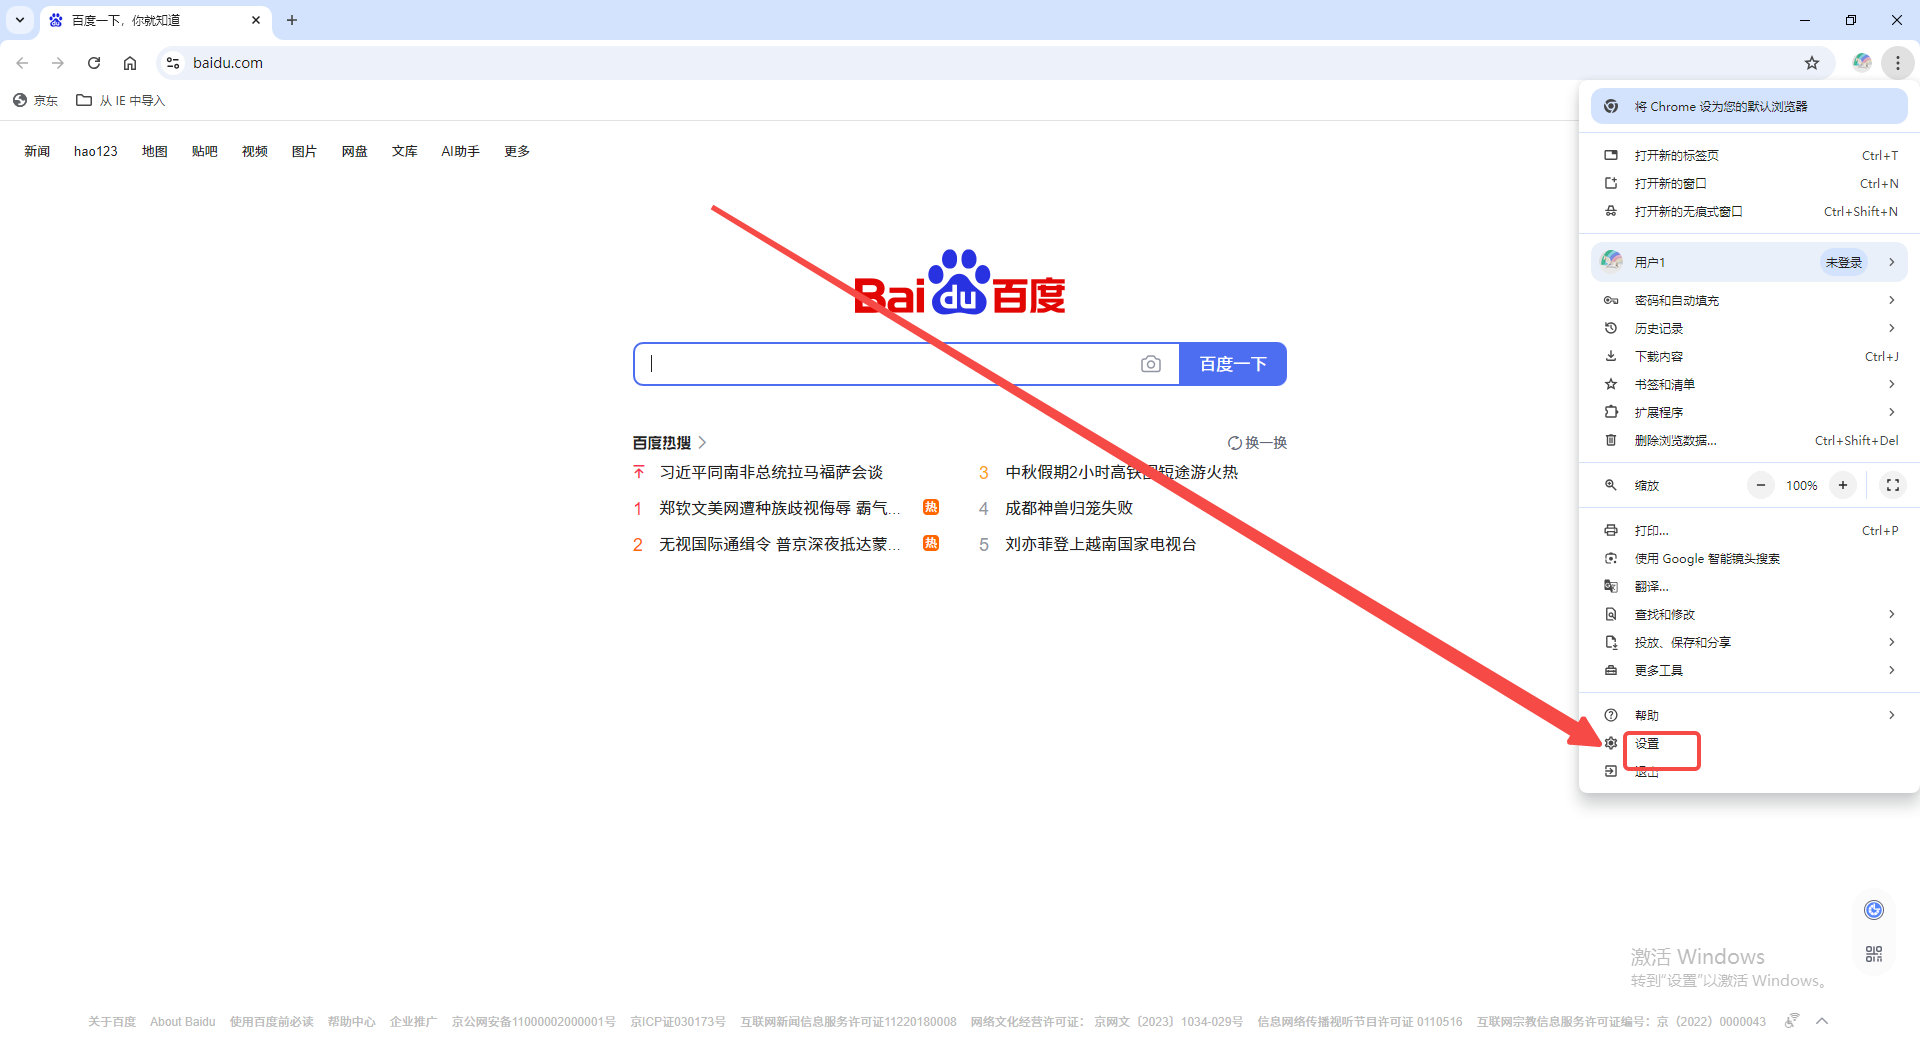
Task: Decrease zoom with the minus button
Action: tap(1761, 485)
